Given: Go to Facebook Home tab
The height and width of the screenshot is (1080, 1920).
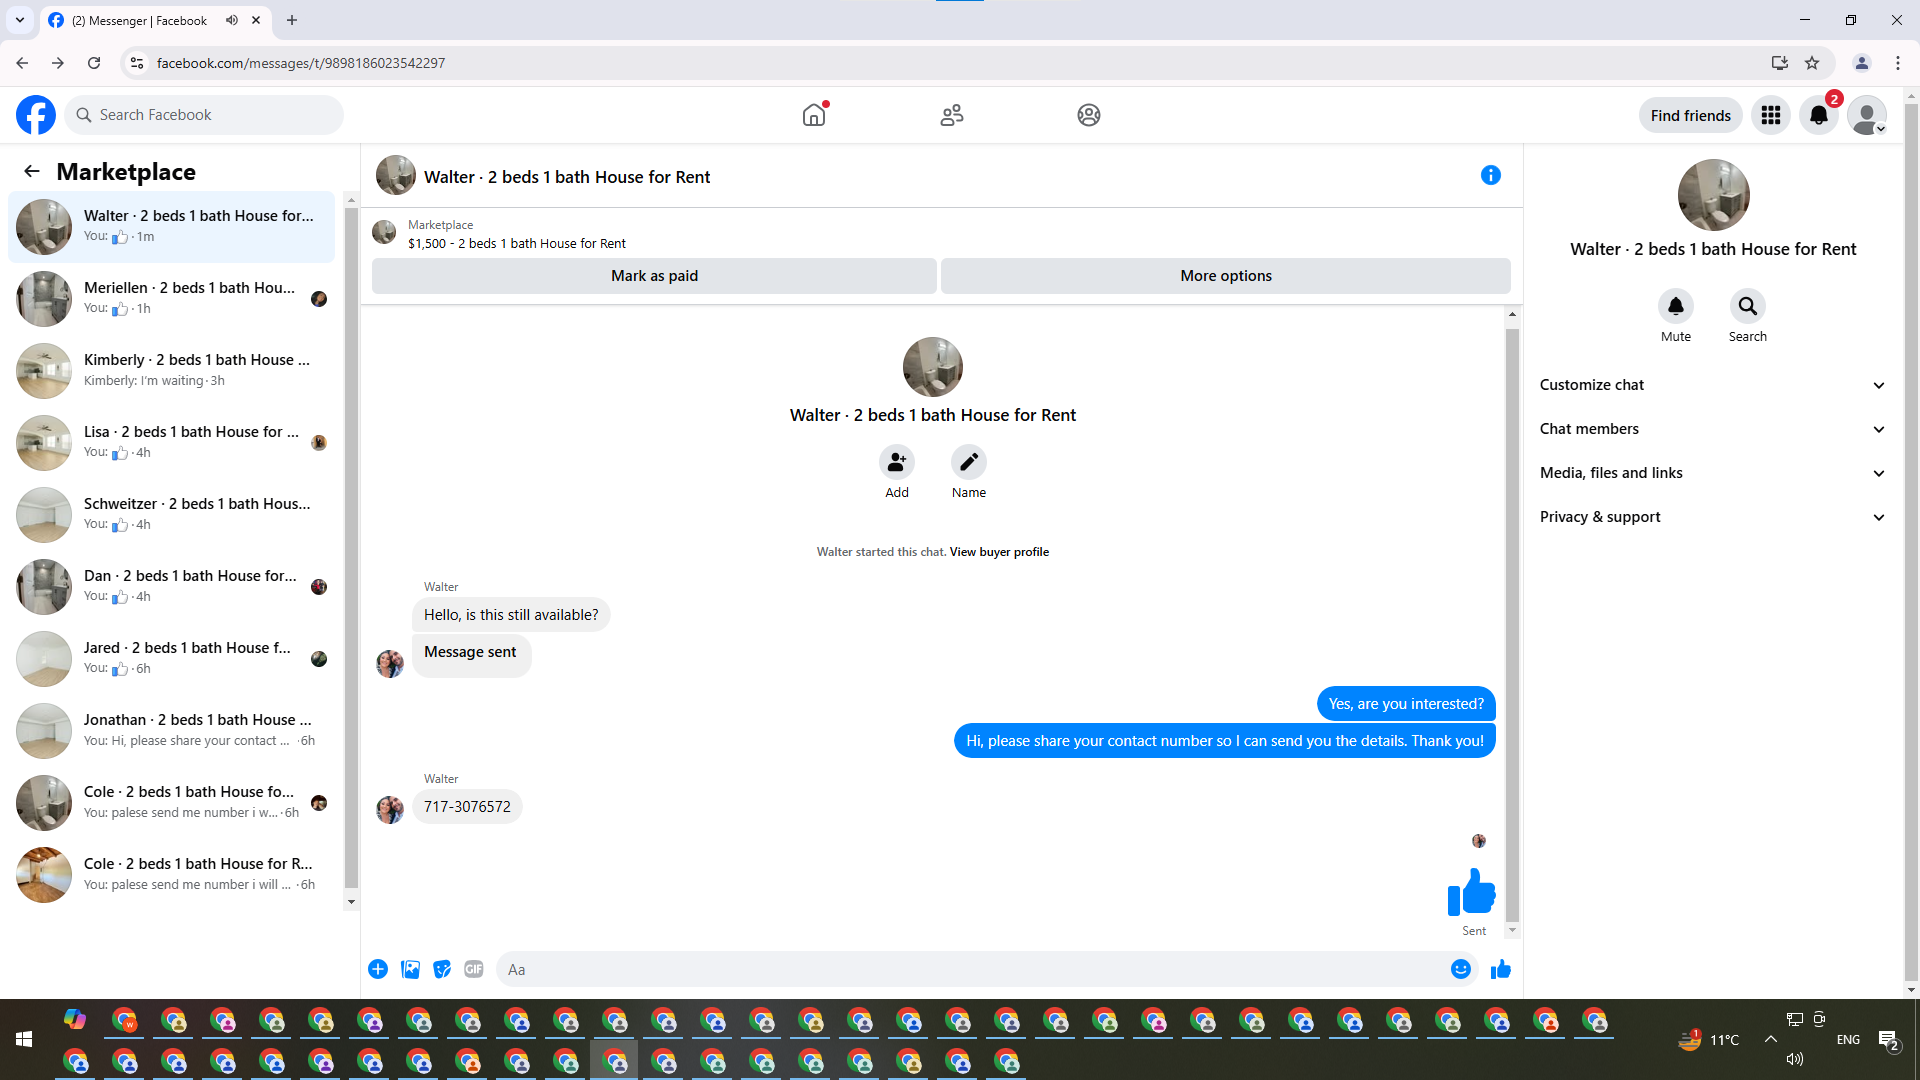Looking at the screenshot, I should pyautogui.click(x=814, y=115).
